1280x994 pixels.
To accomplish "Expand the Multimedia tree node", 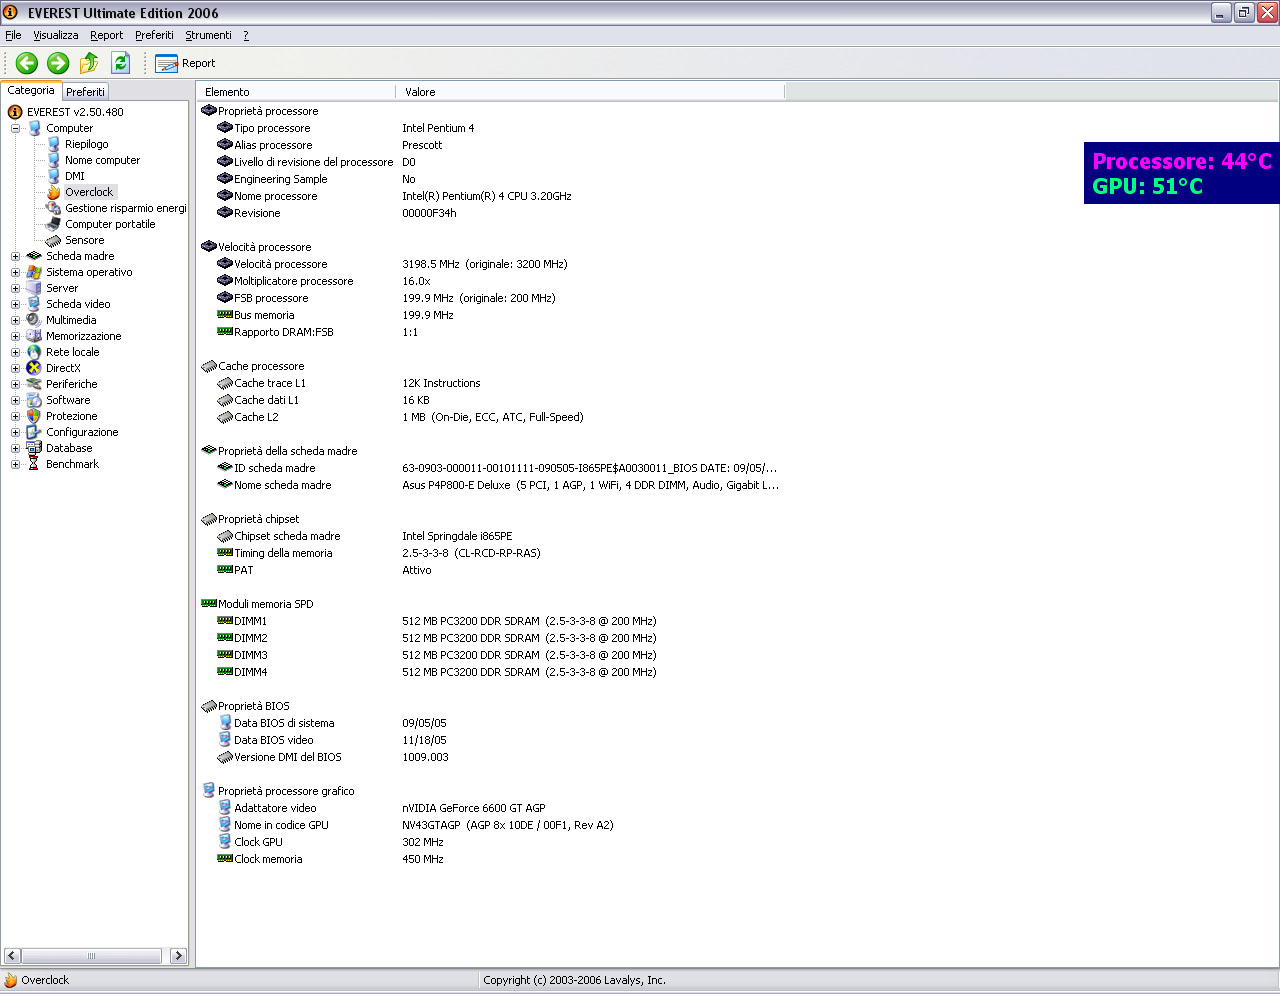I will click(15, 320).
